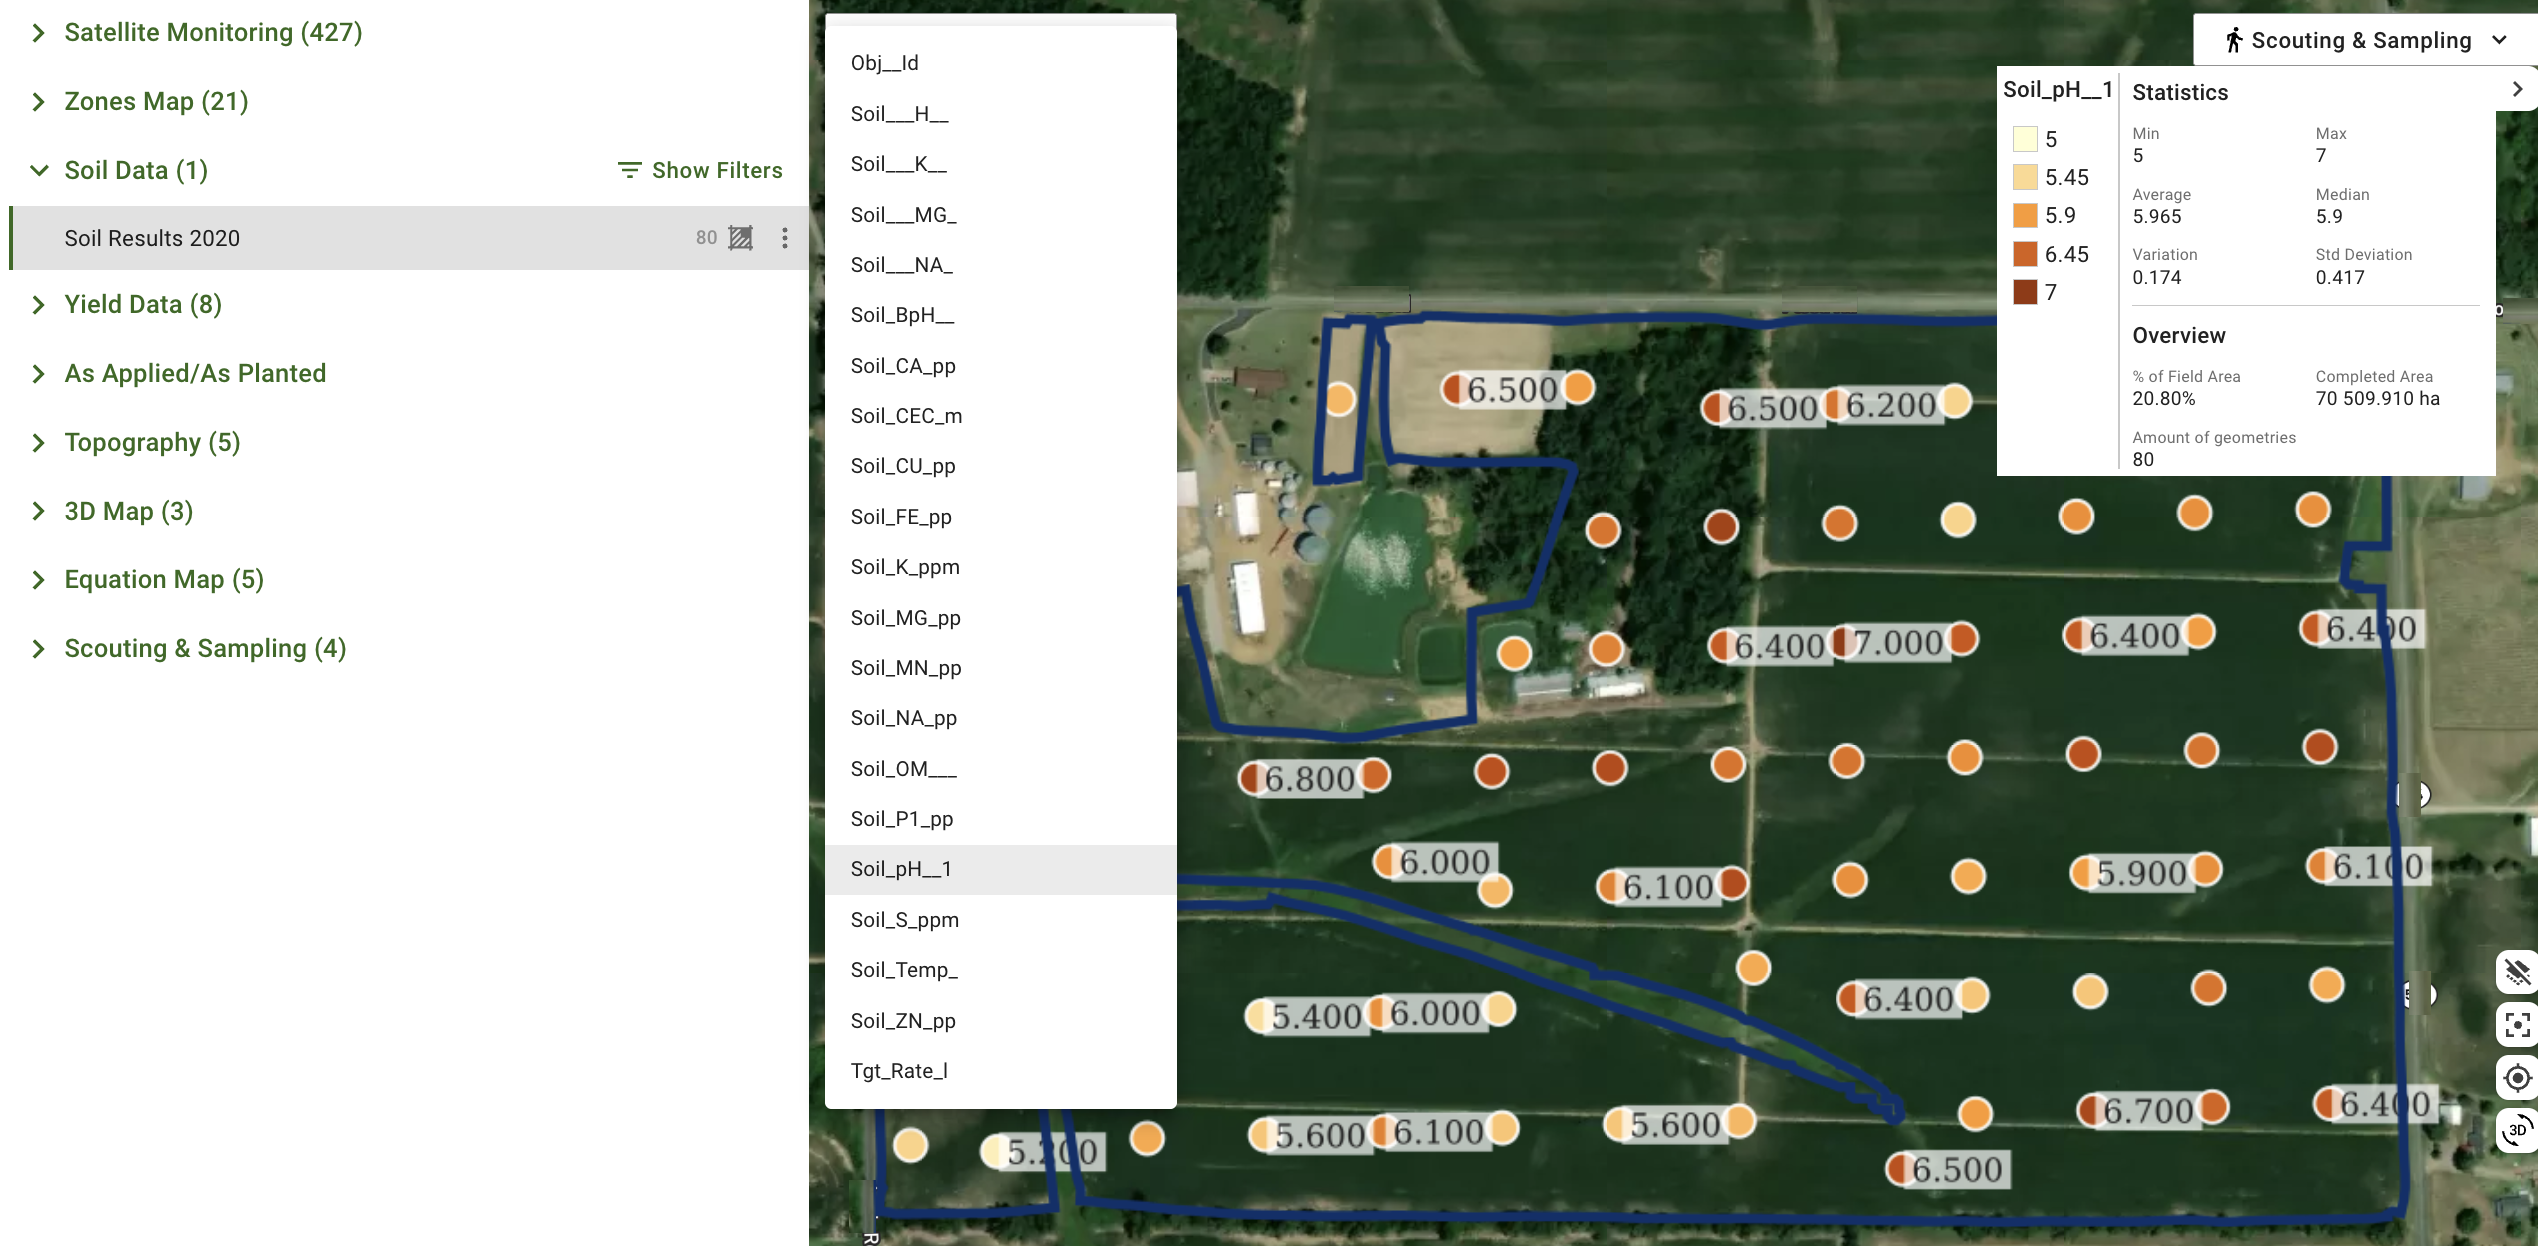Screen dimensions: 2538x1246
Task: Click the hide layers map icon
Action: (x=2517, y=972)
